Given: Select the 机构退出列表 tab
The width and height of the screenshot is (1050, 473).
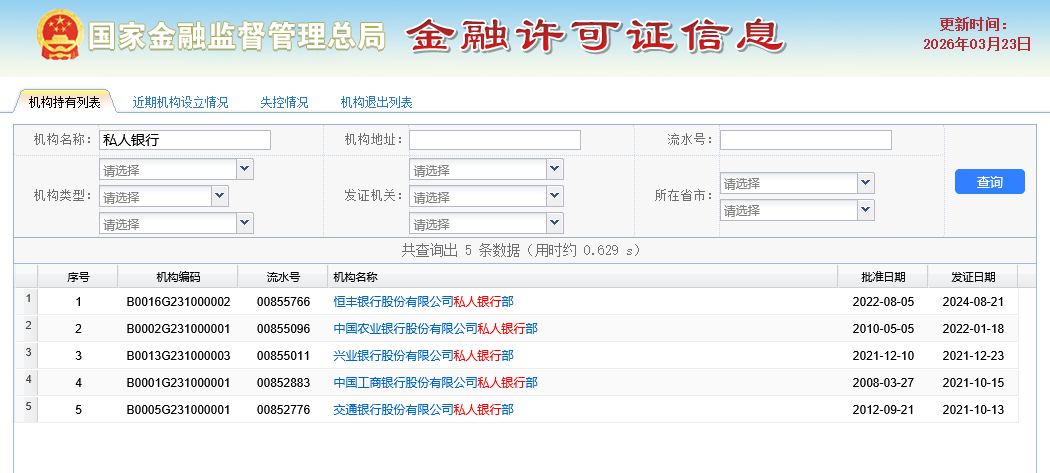Looking at the screenshot, I should point(376,102).
